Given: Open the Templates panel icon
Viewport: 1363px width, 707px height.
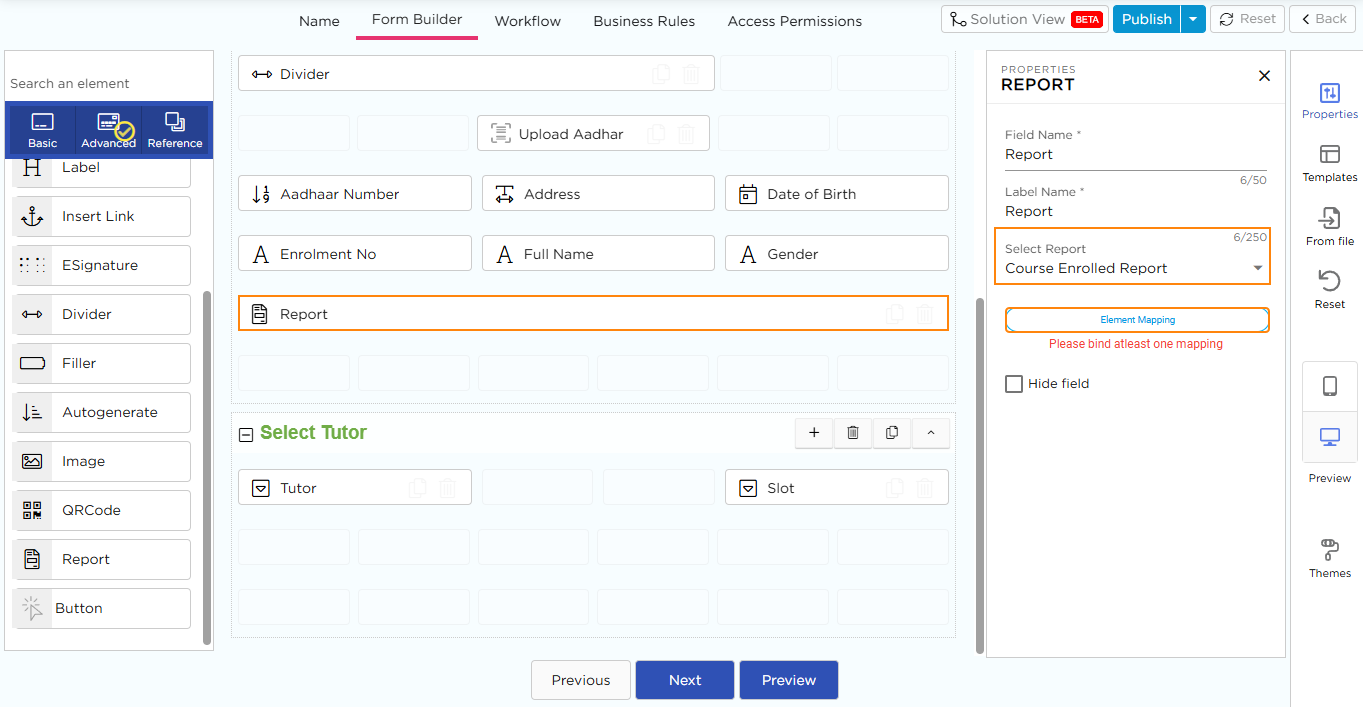Looking at the screenshot, I should tap(1329, 155).
